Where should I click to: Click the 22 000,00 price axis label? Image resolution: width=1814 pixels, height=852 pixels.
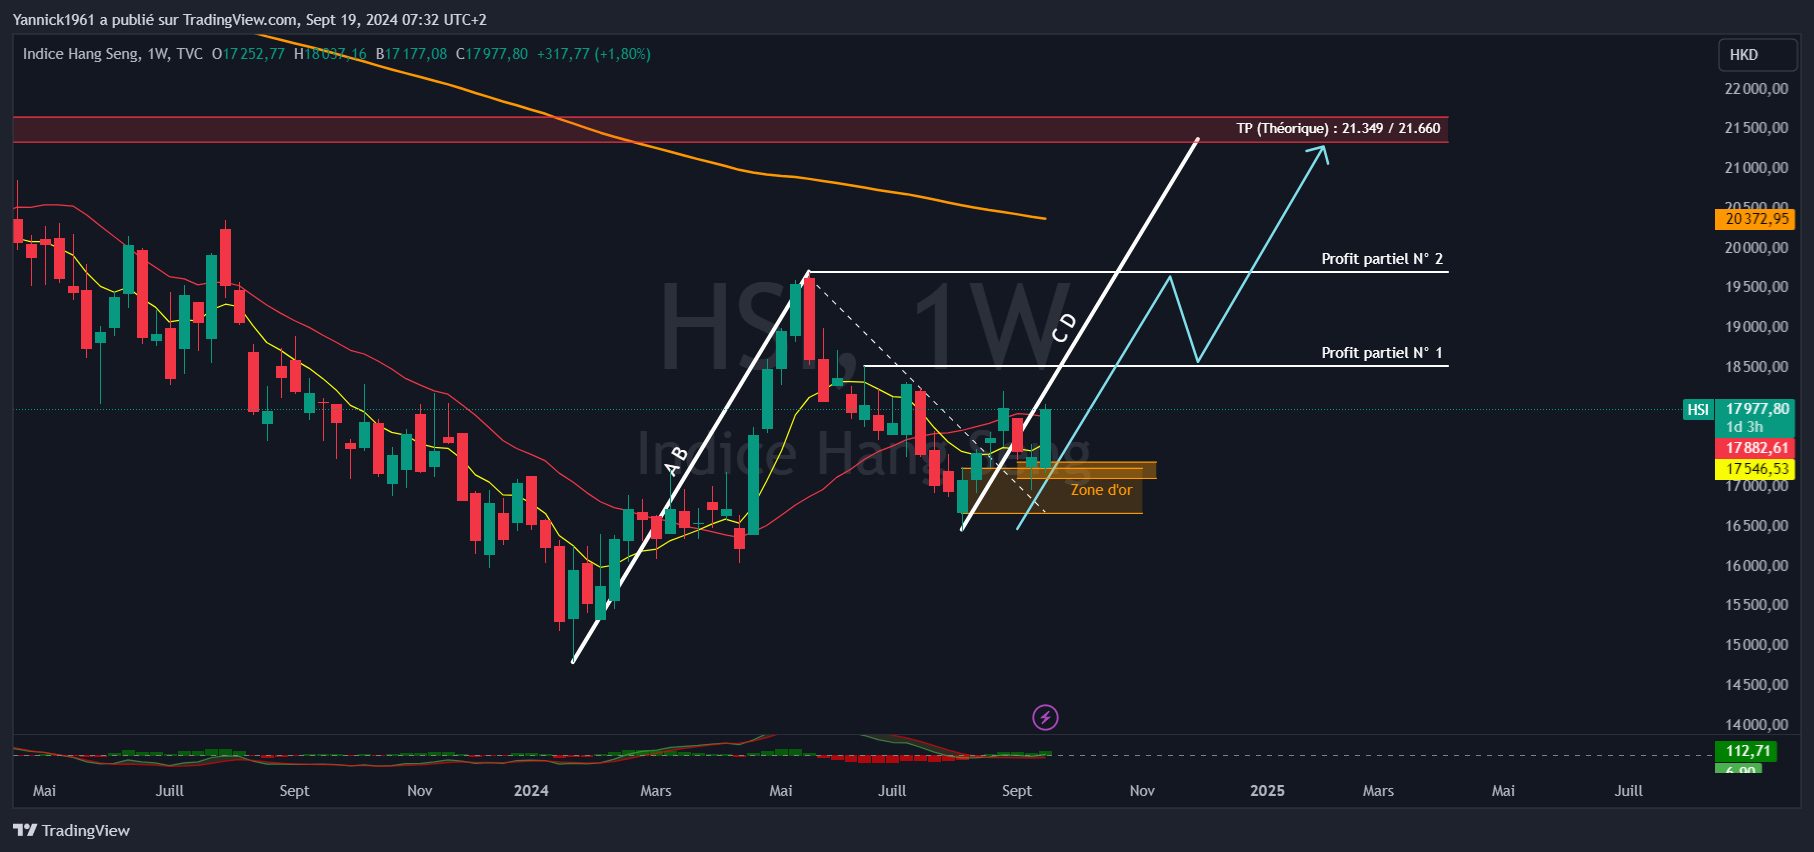pyautogui.click(x=1756, y=89)
